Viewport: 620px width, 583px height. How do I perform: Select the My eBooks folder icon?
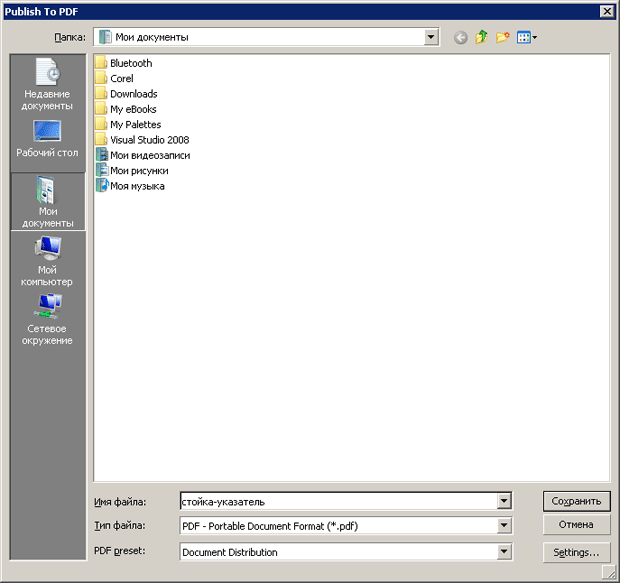click(x=101, y=109)
